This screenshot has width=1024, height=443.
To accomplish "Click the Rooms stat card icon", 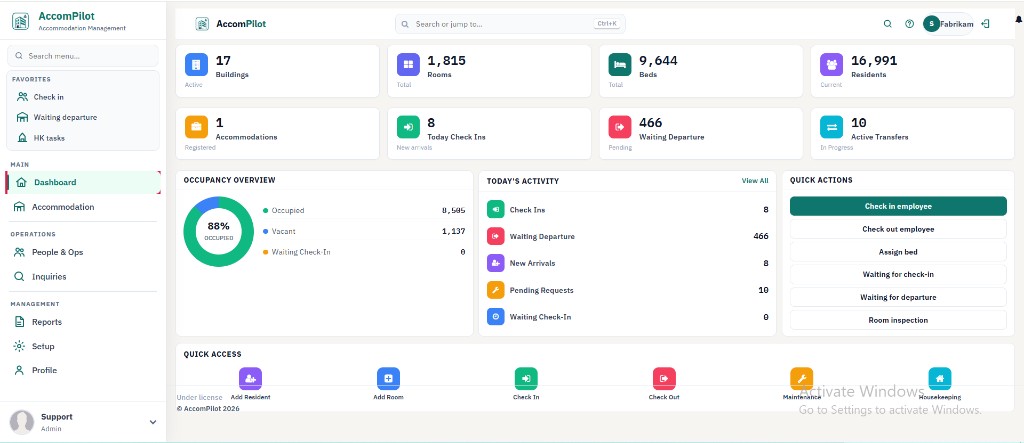I will [x=408, y=65].
